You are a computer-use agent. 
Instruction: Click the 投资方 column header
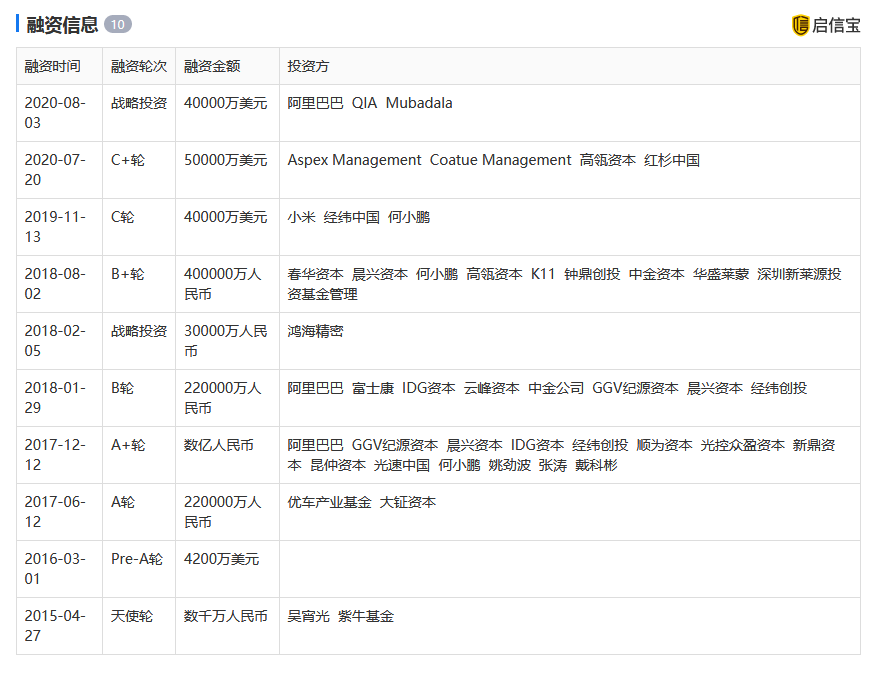[308, 66]
